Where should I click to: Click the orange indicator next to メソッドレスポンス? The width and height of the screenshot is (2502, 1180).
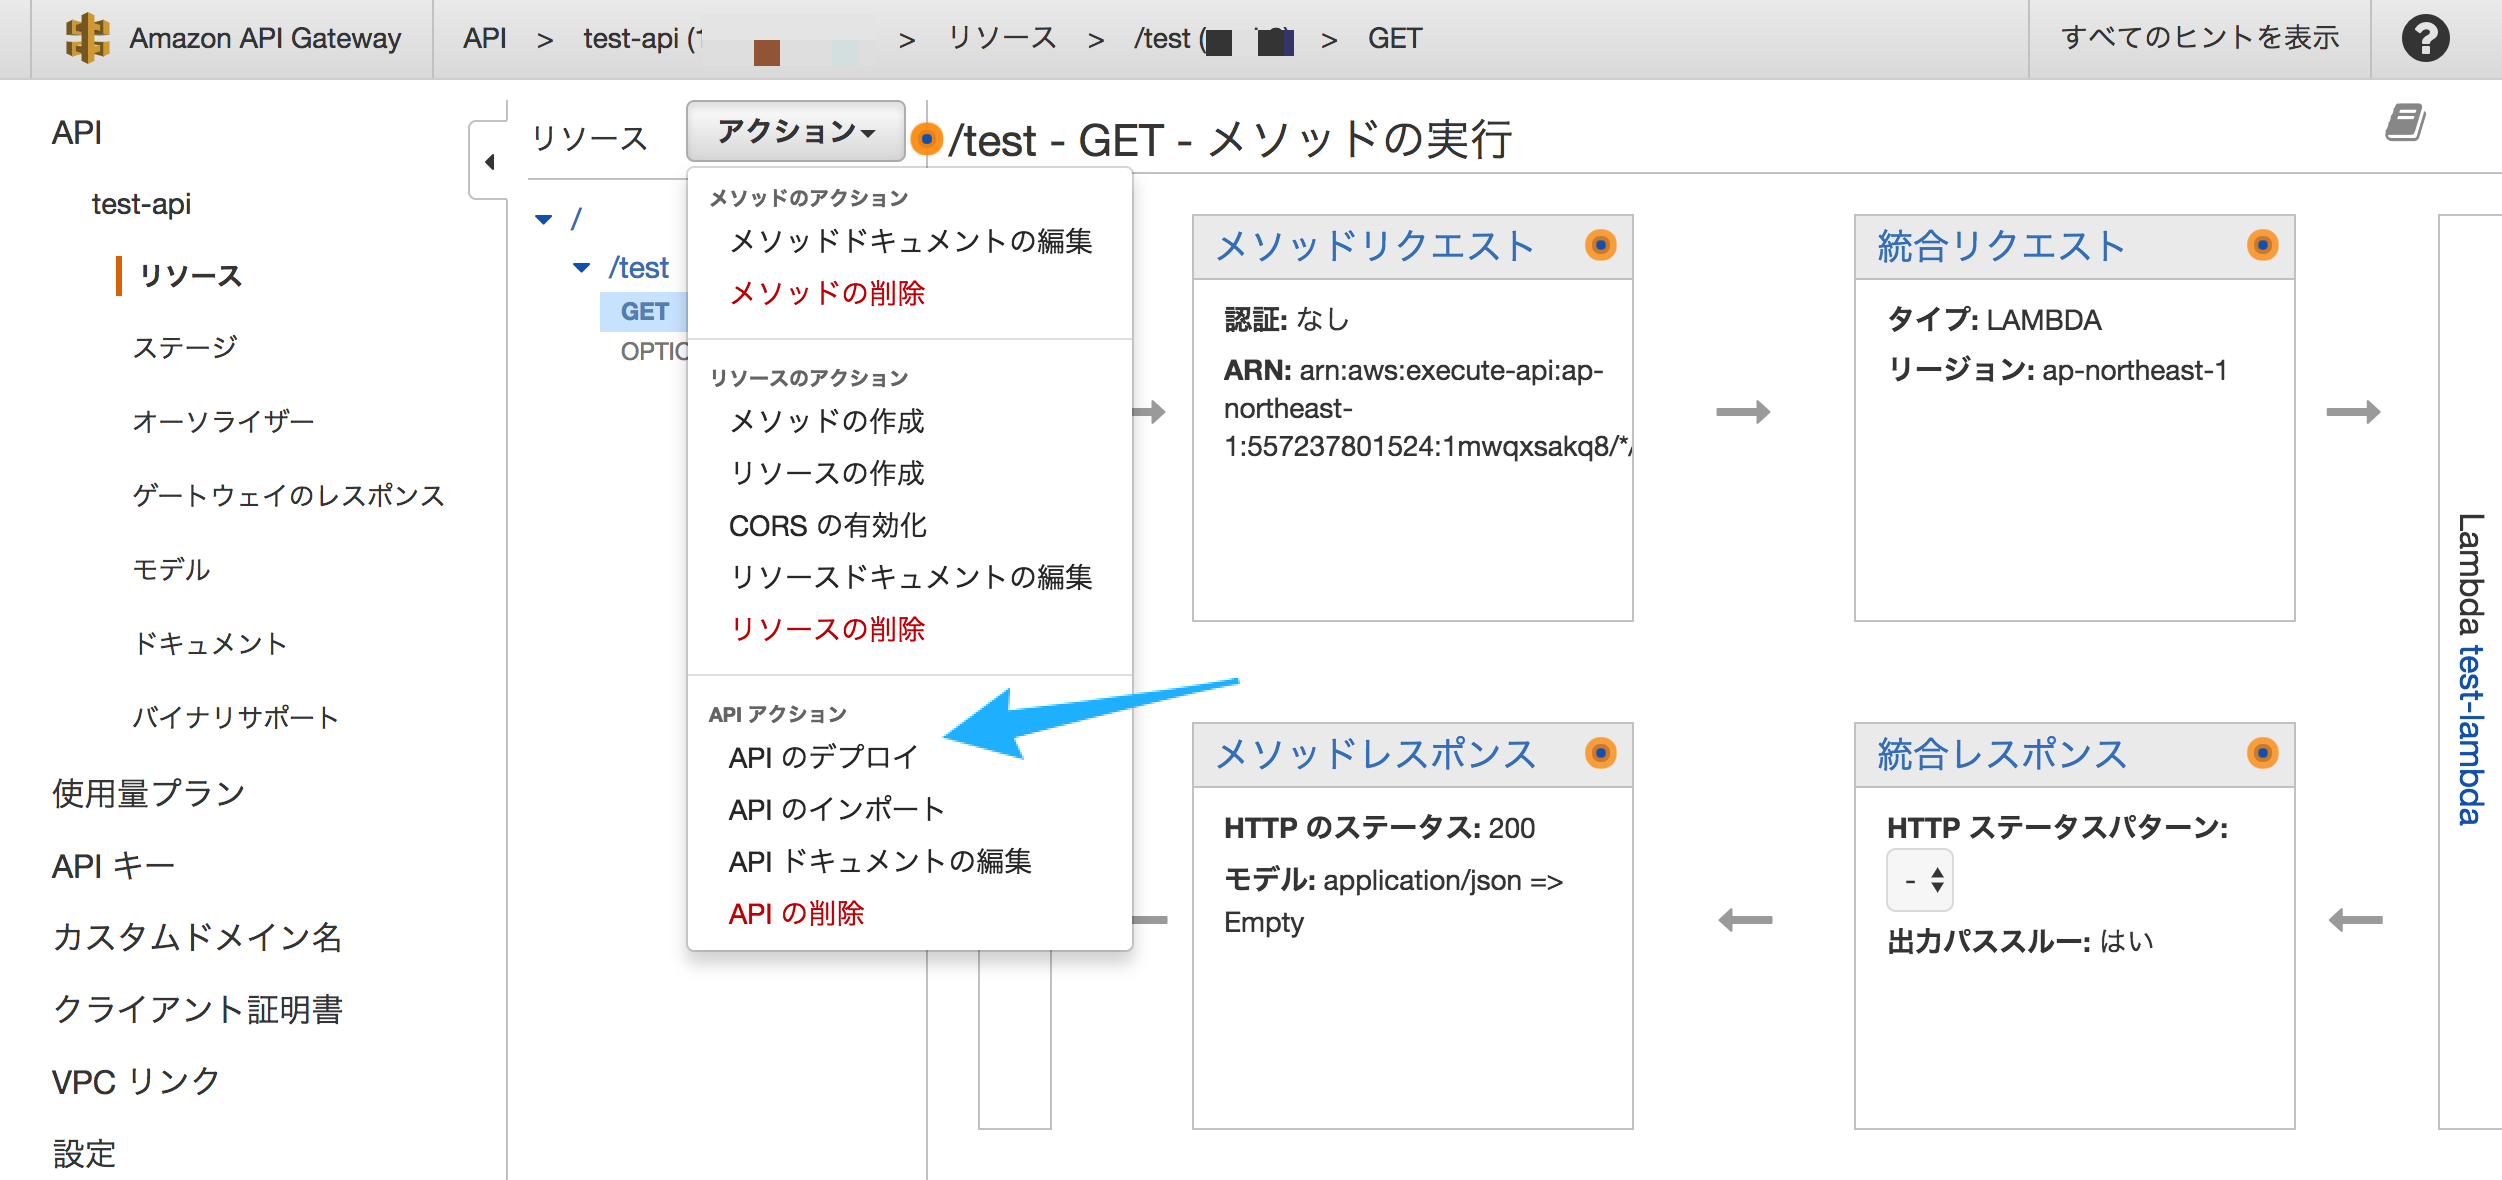click(x=1601, y=755)
